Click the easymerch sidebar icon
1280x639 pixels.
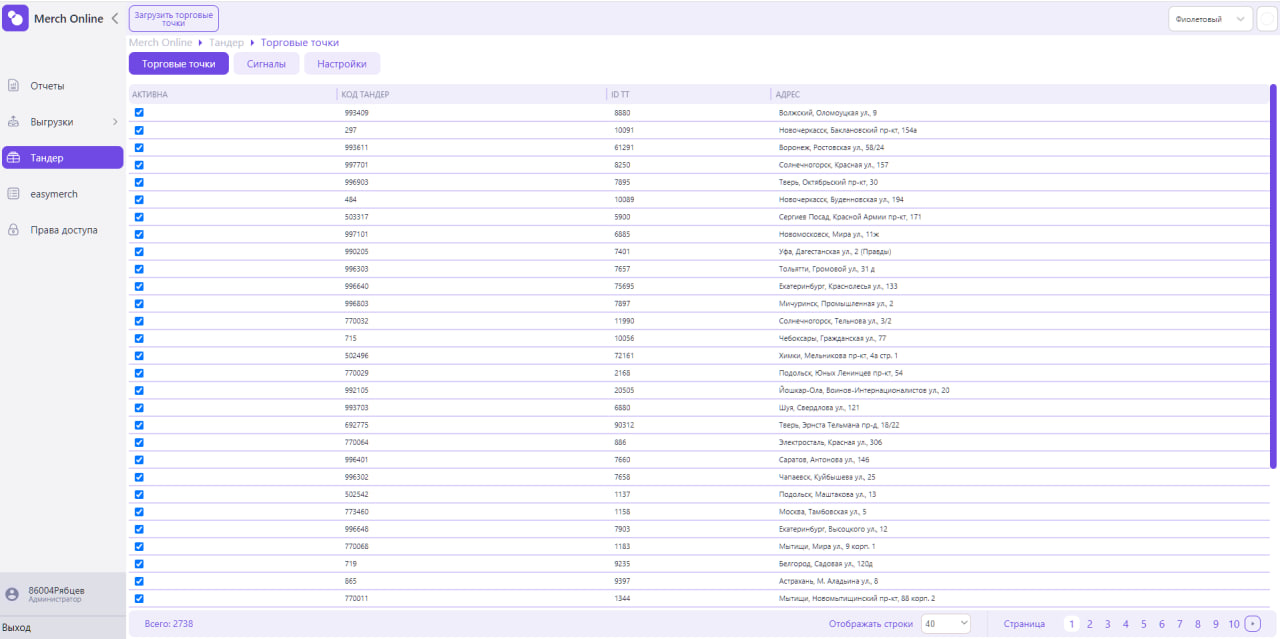click(x=14, y=194)
